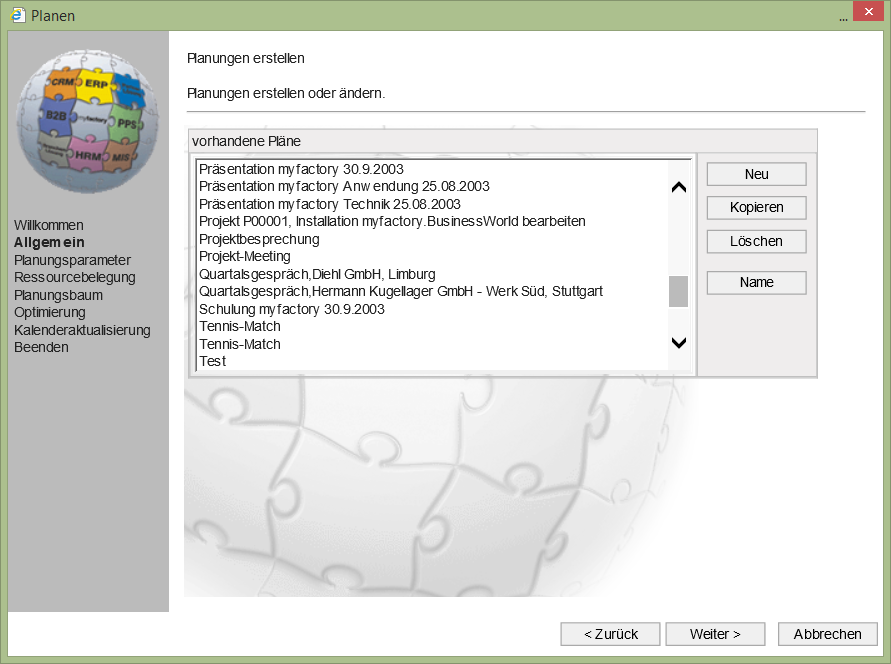Go to the Optimierung step

coord(50,312)
